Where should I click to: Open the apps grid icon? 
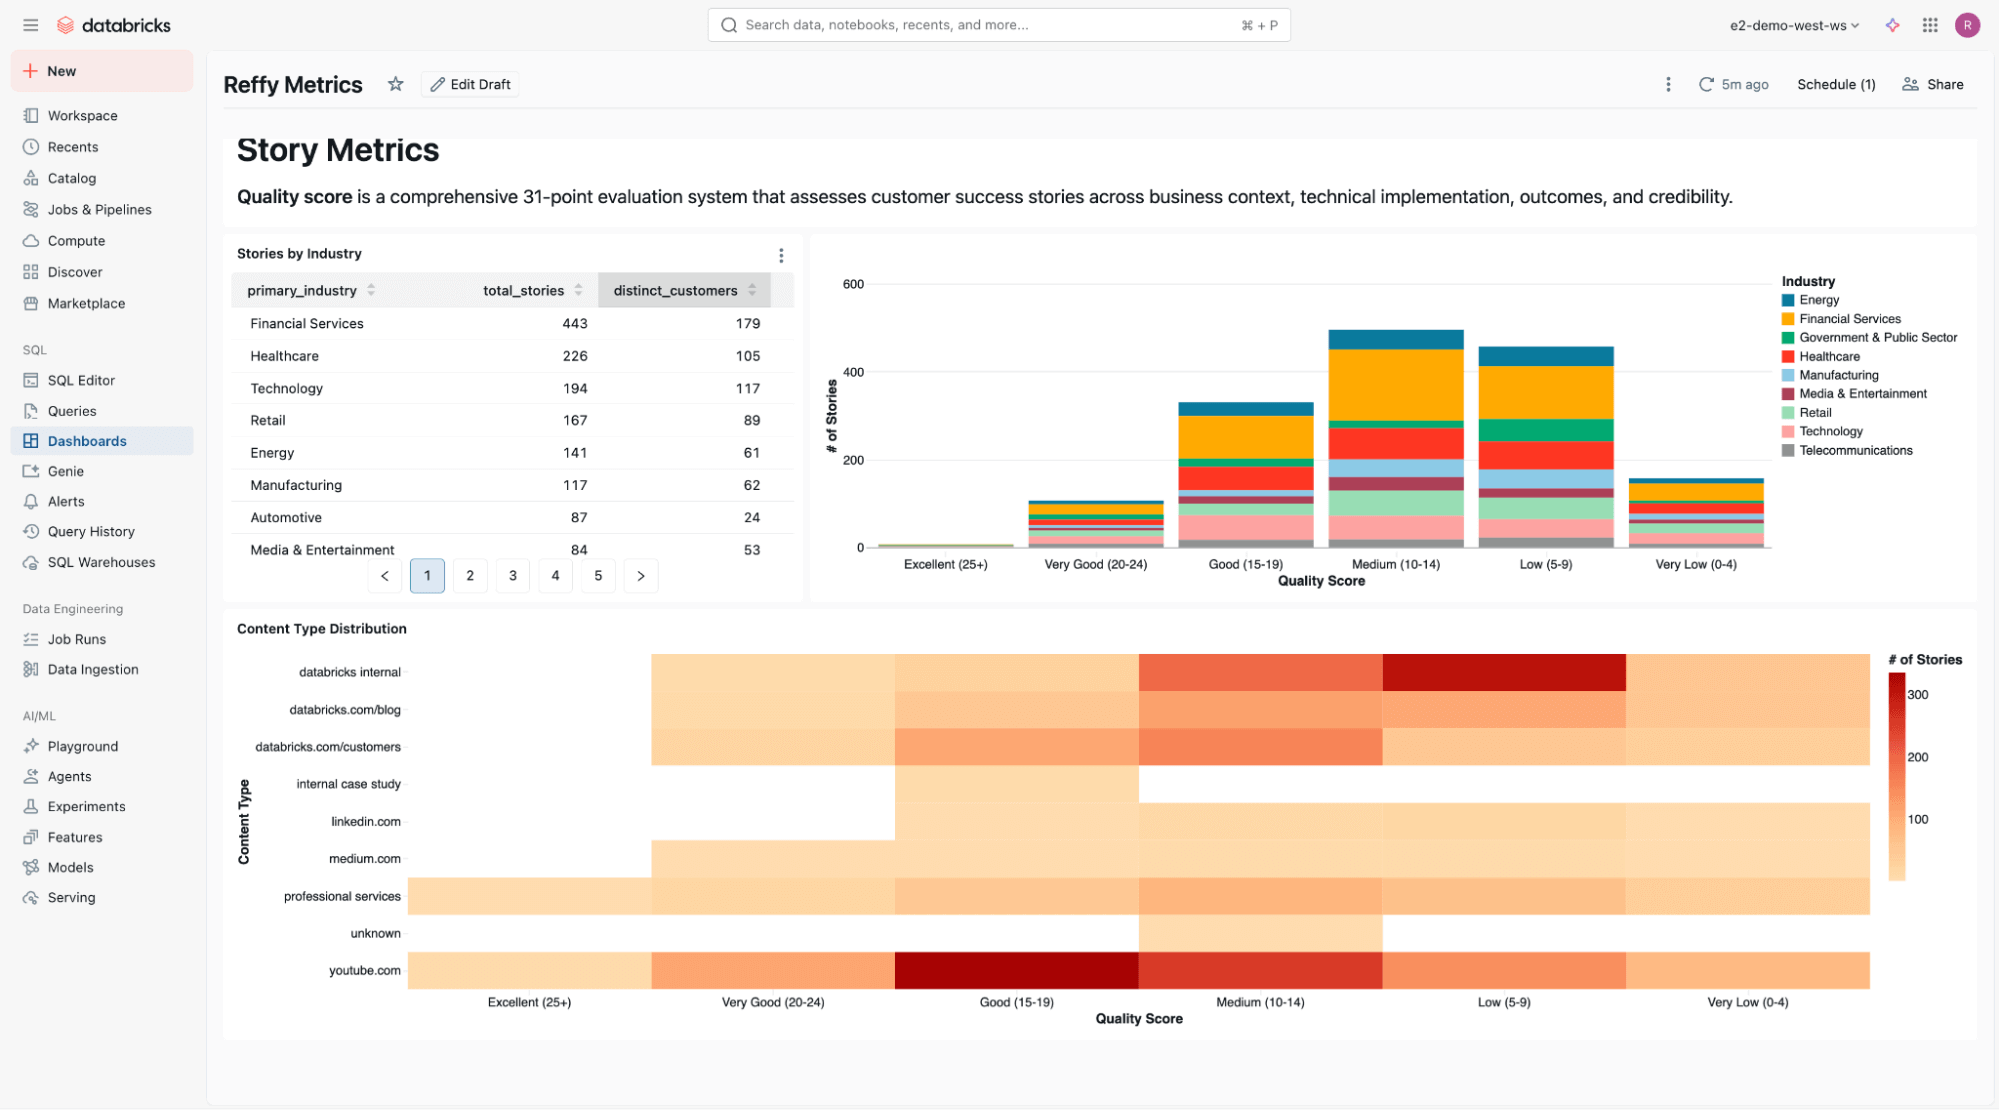click(1930, 26)
